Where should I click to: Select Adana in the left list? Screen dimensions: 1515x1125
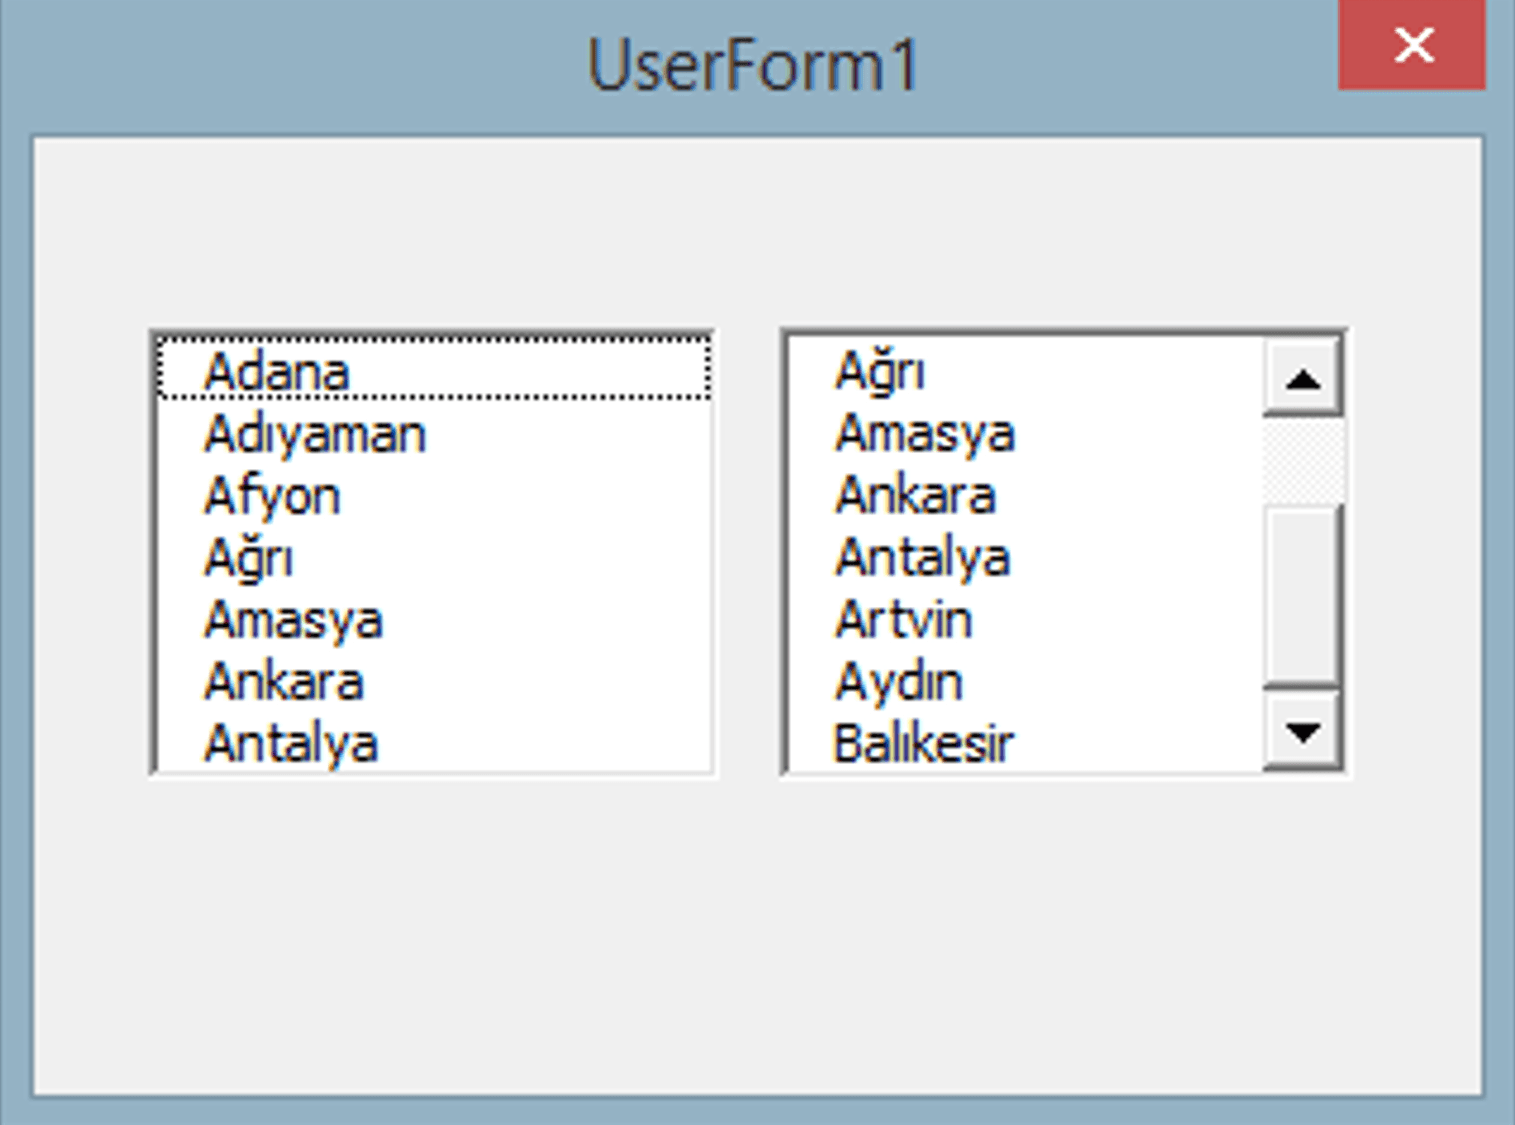pyautogui.click(x=434, y=370)
